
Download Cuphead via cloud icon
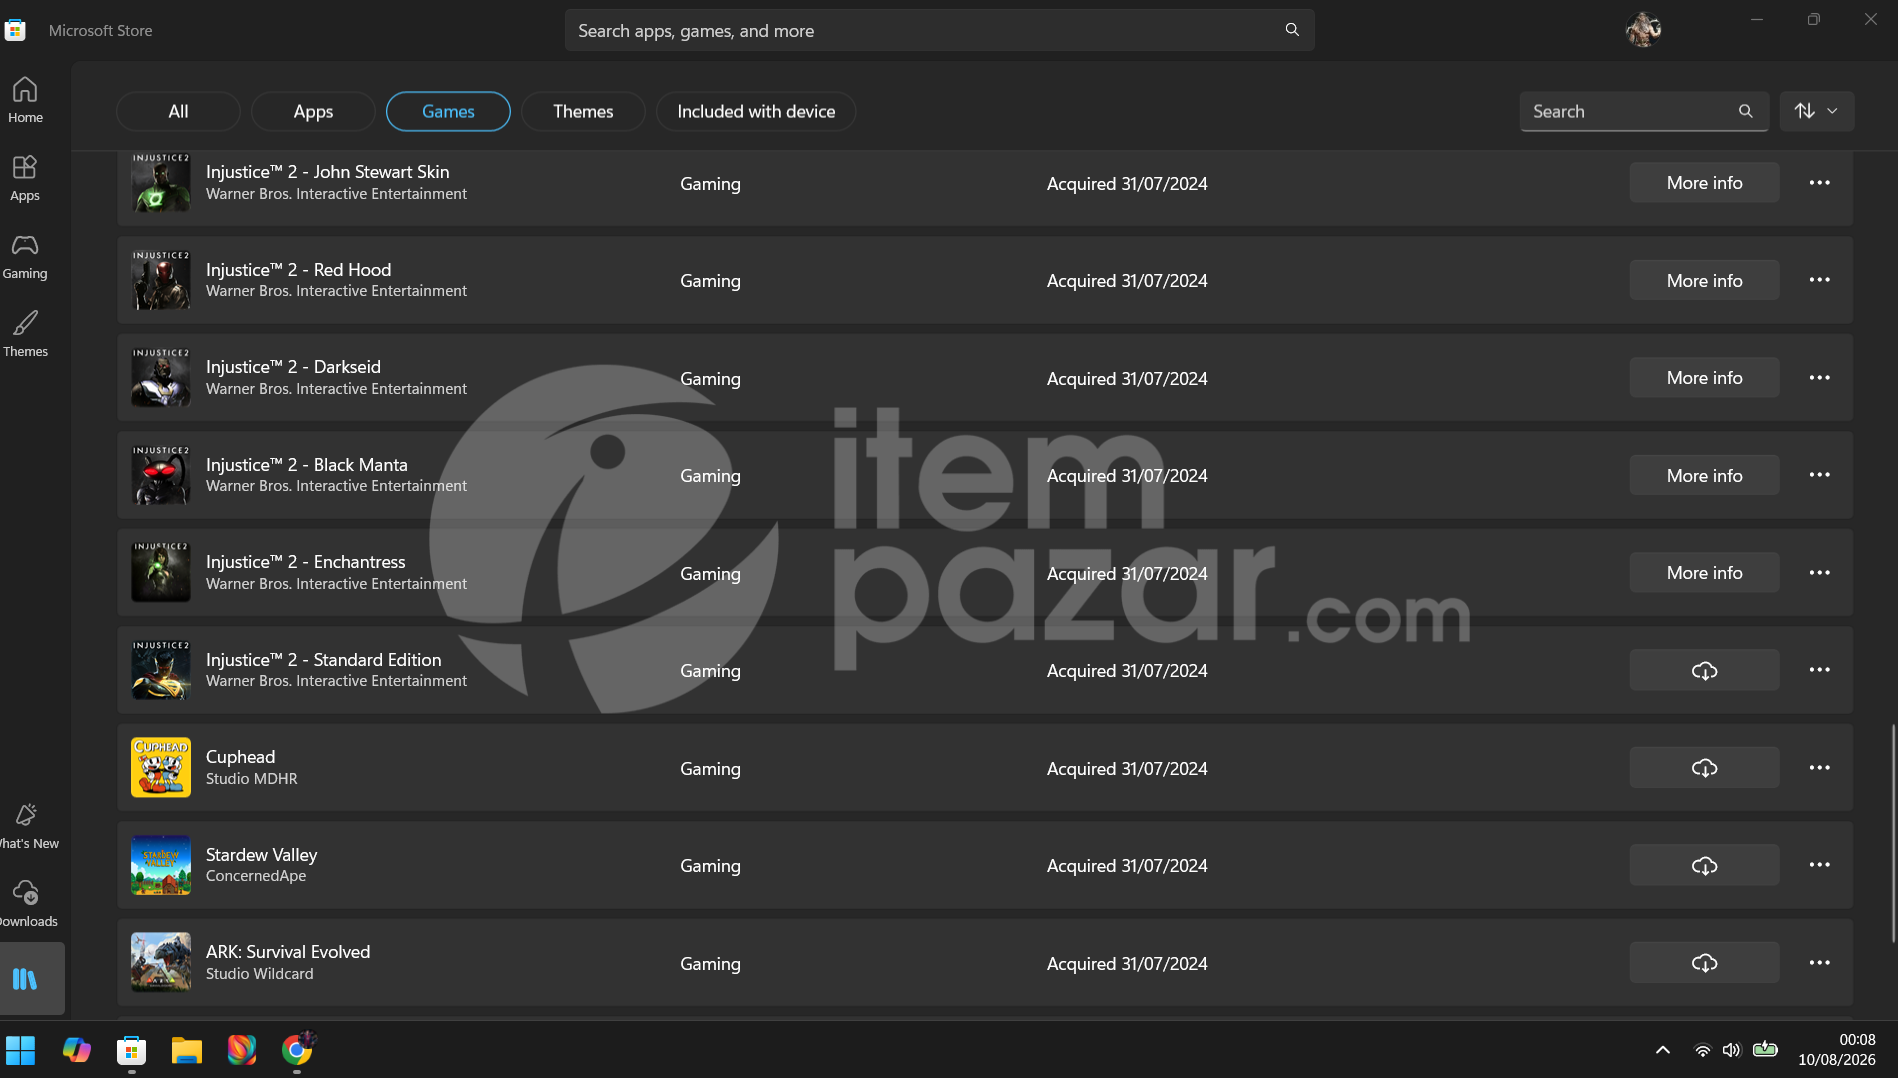coord(1704,768)
